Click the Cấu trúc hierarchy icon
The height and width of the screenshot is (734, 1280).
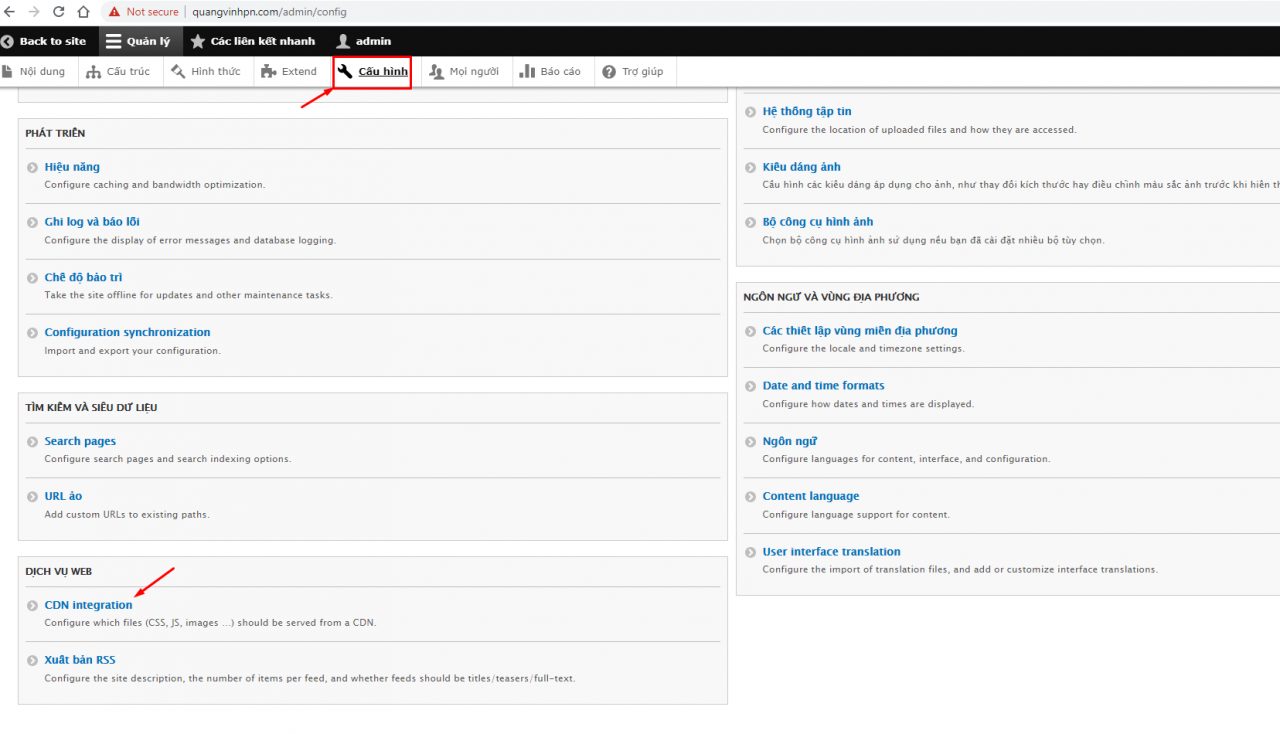pyautogui.click(x=94, y=72)
